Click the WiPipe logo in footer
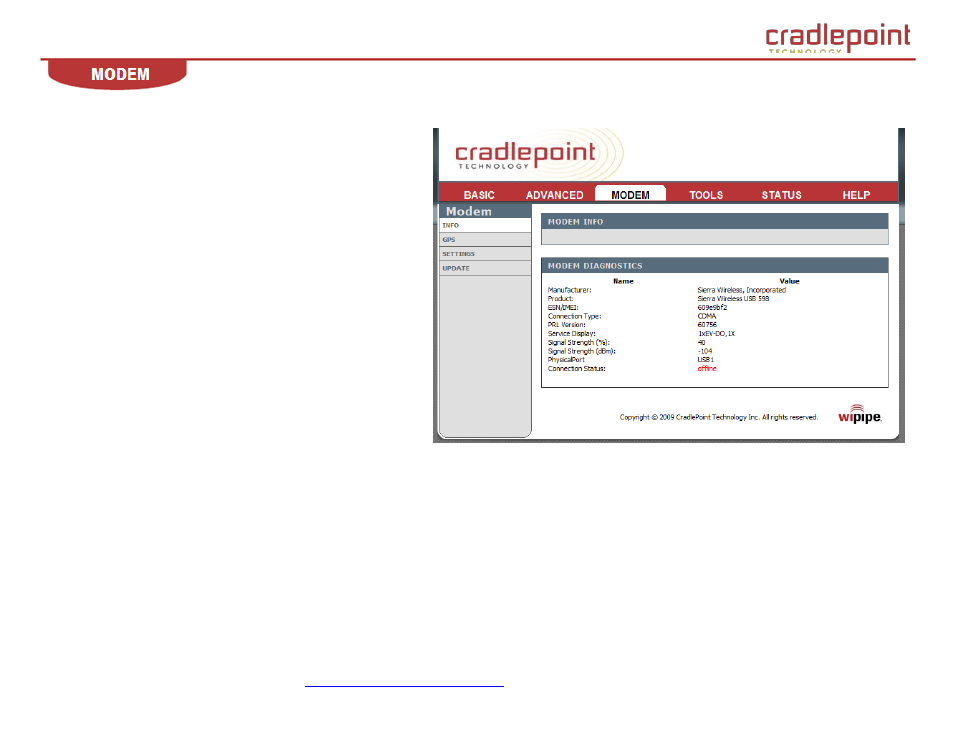 860,414
